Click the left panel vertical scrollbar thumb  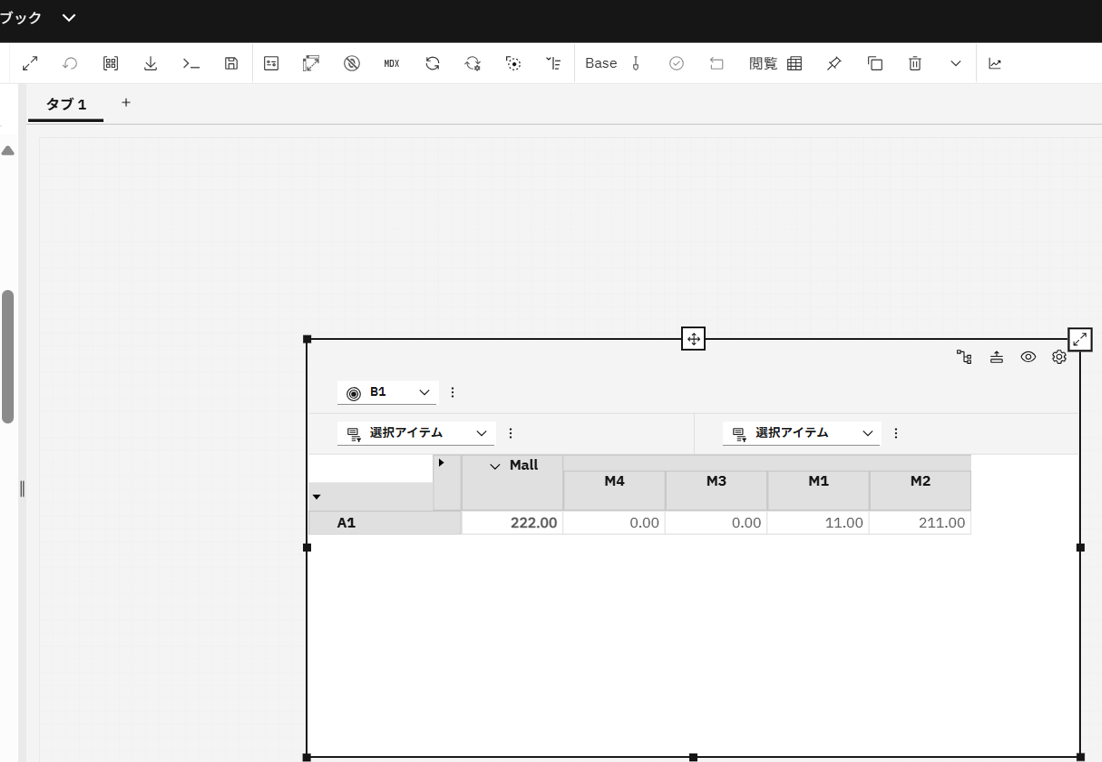click(8, 356)
